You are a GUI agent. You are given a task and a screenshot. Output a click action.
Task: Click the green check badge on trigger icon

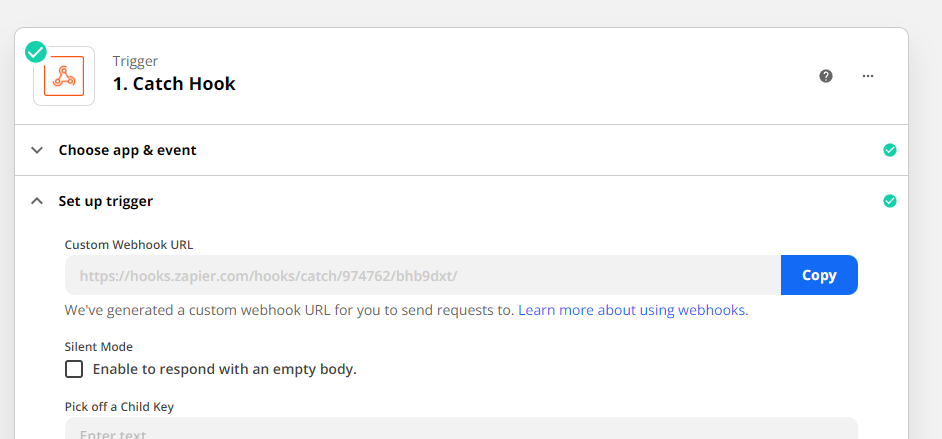(x=35, y=52)
